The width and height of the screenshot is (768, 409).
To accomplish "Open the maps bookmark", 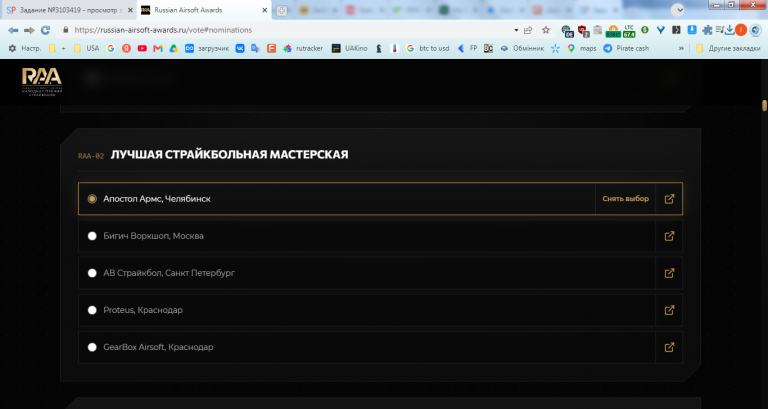I will [x=582, y=48].
